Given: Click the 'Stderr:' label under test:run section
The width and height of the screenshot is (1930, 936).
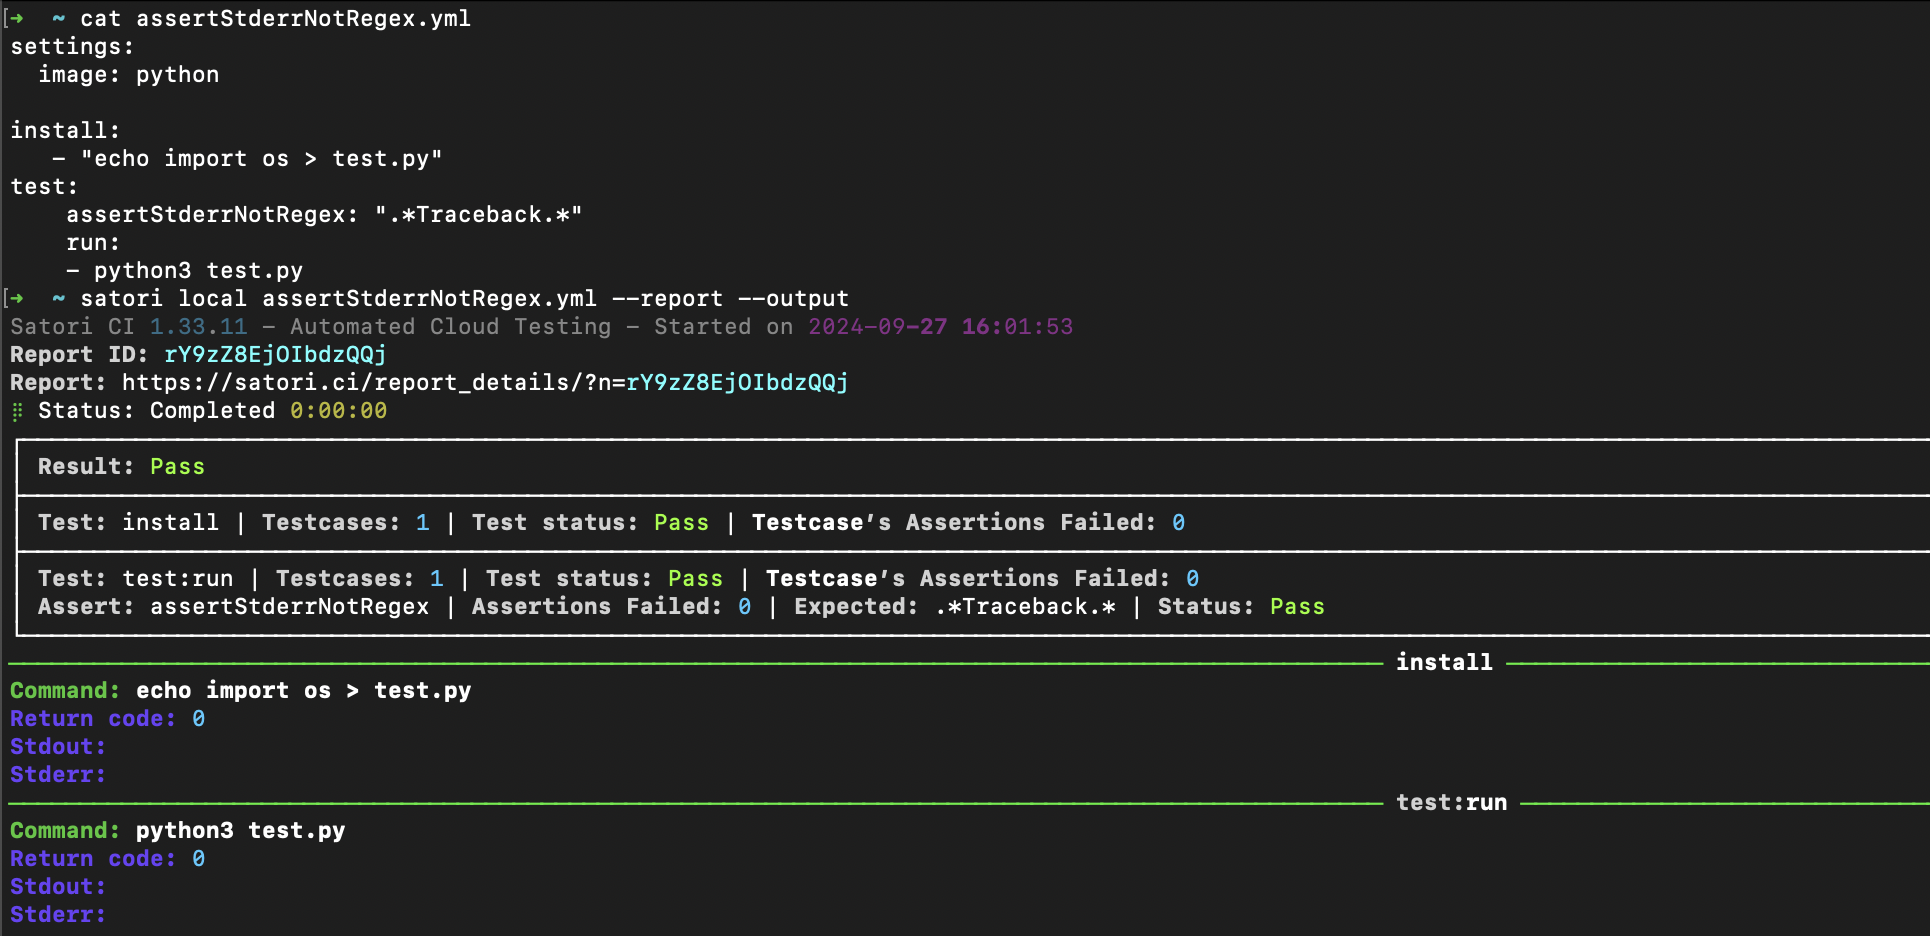Looking at the screenshot, I should 58,915.
